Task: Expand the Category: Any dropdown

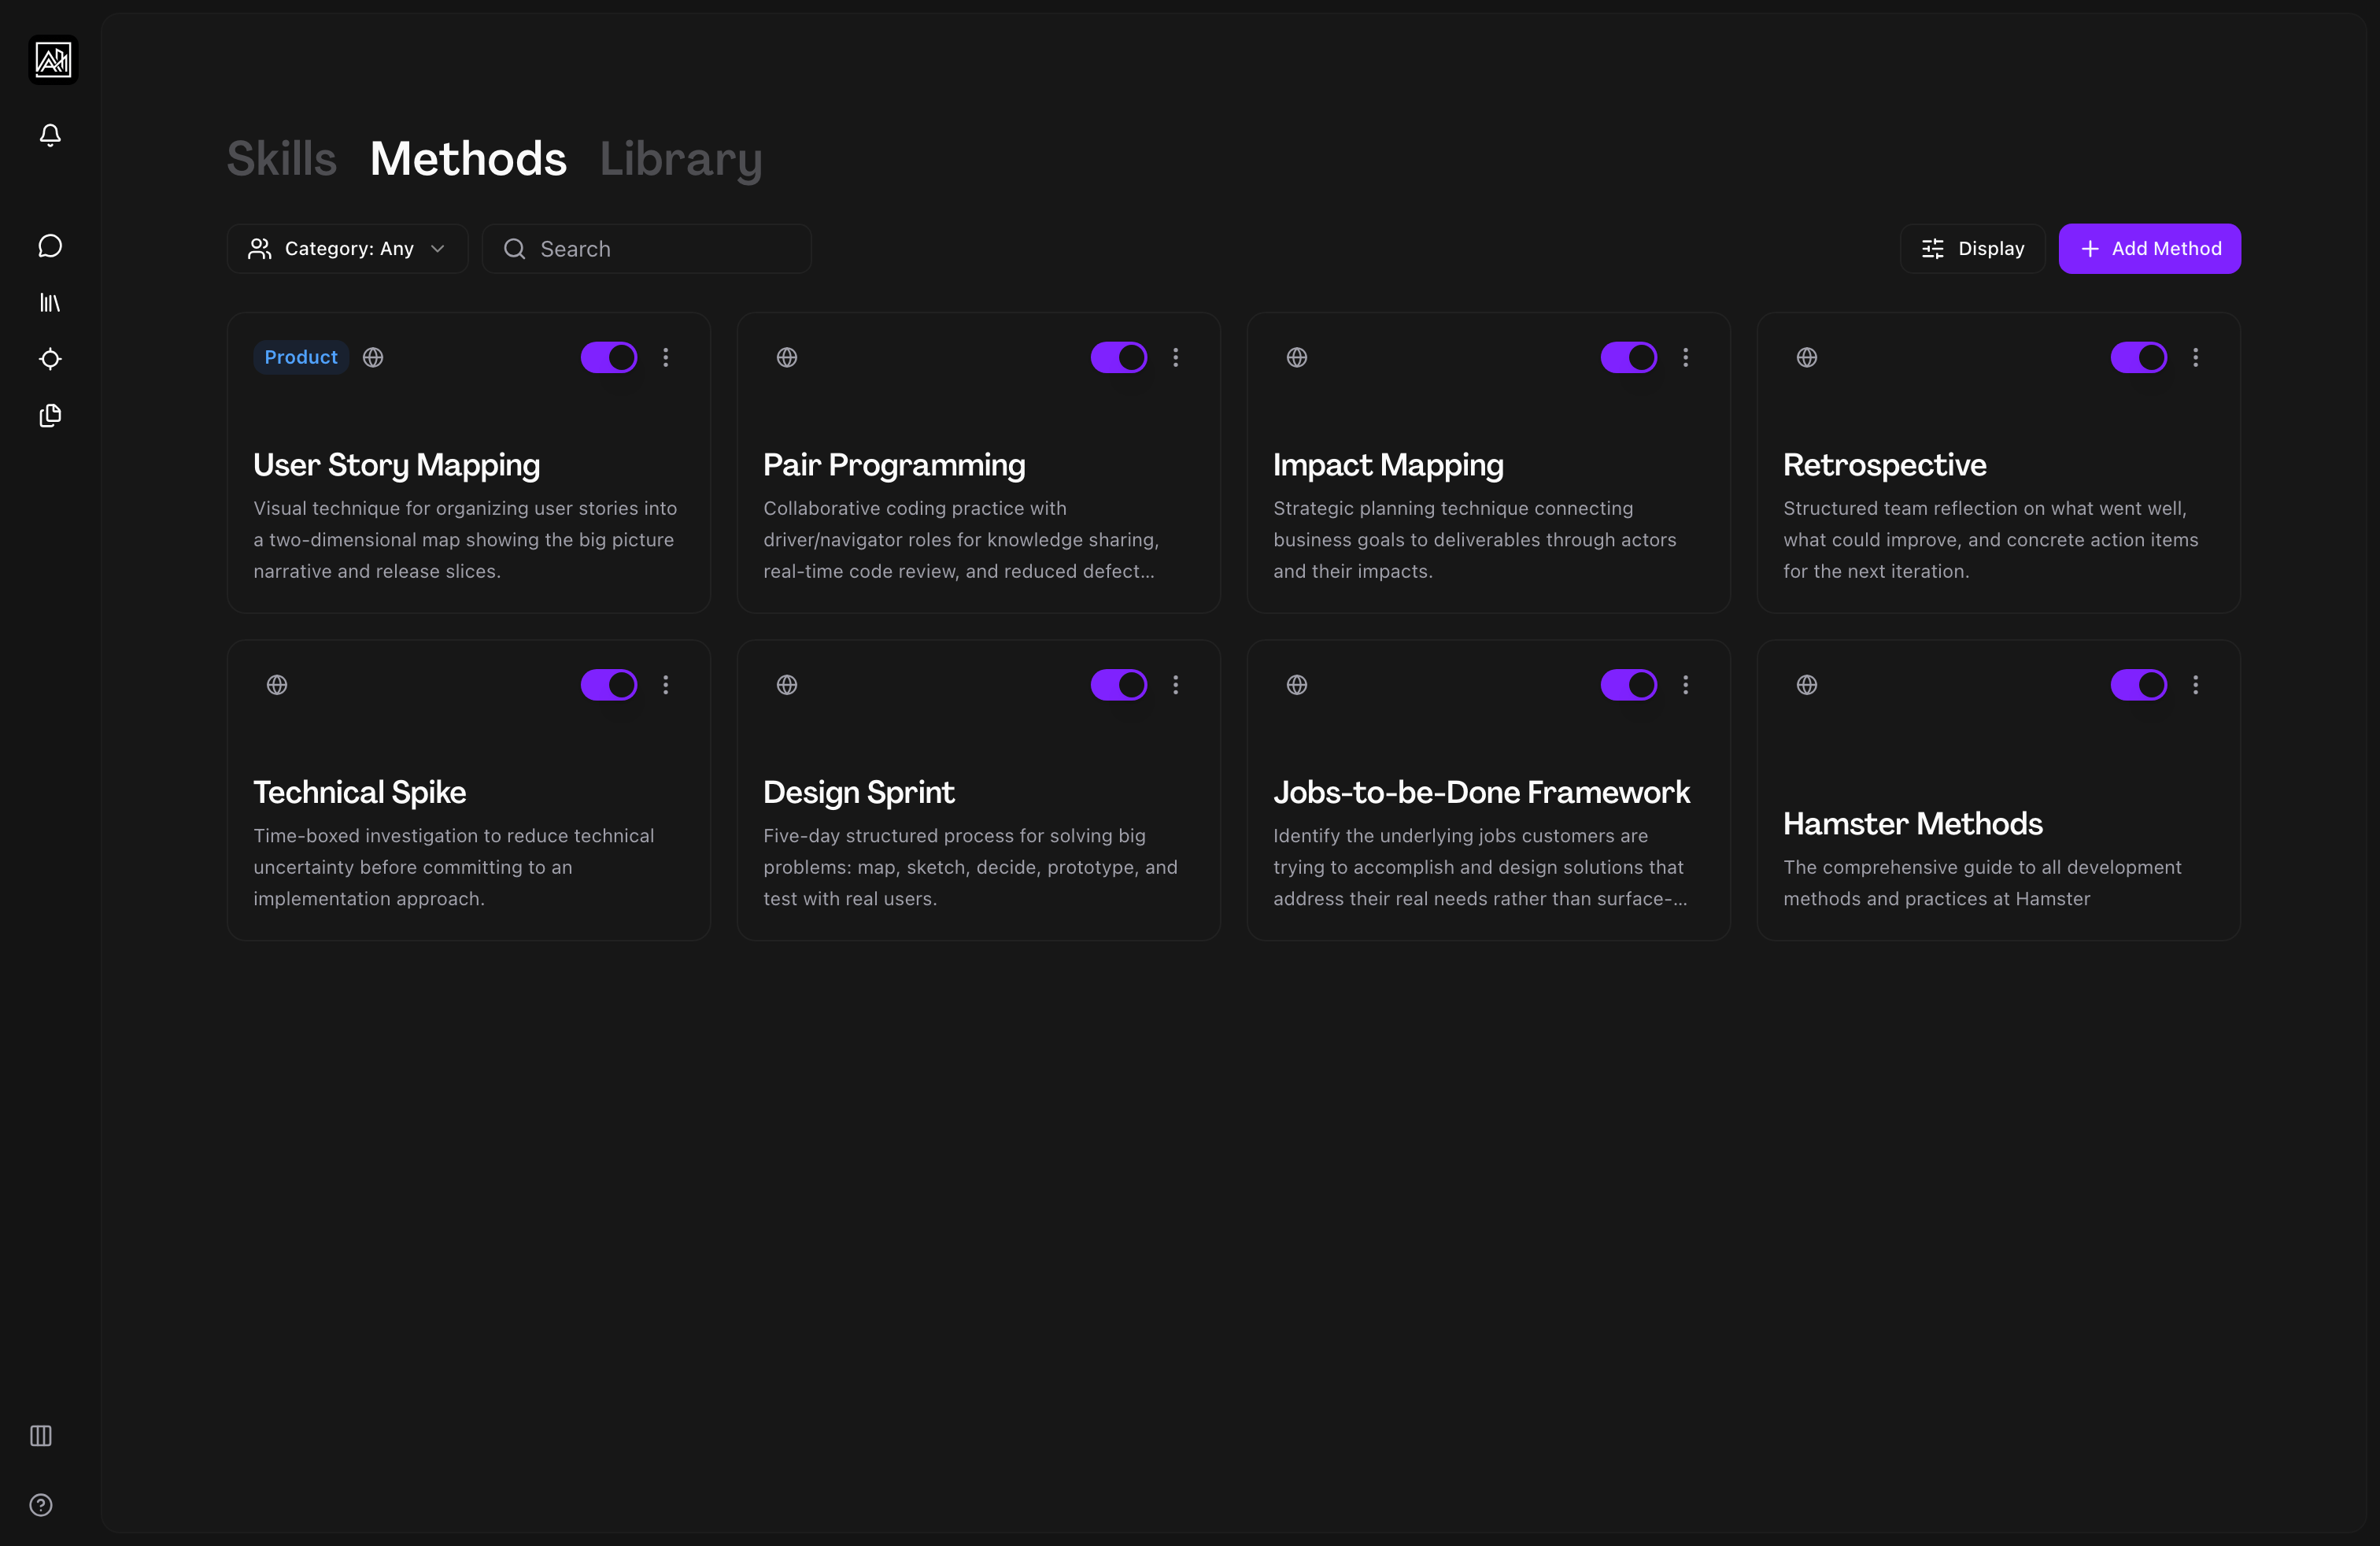Action: pos(347,249)
